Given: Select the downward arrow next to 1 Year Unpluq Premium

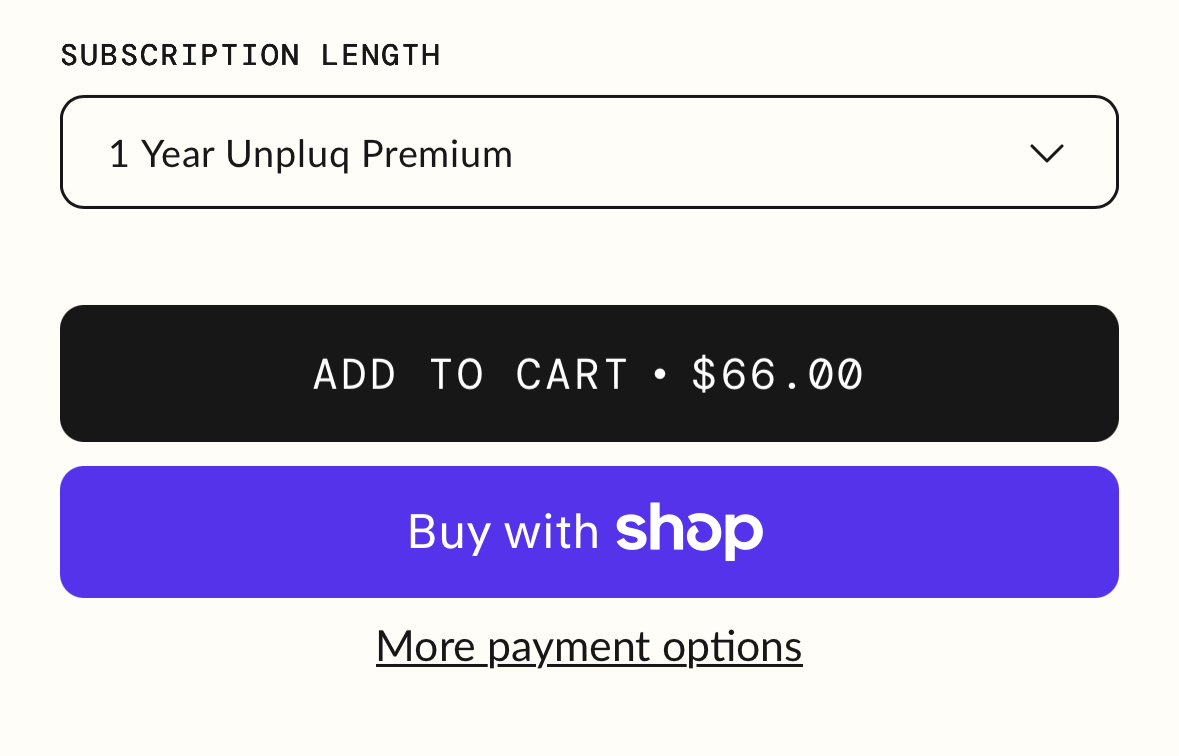Looking at the screenshot, I should [x=1046, y=153].
